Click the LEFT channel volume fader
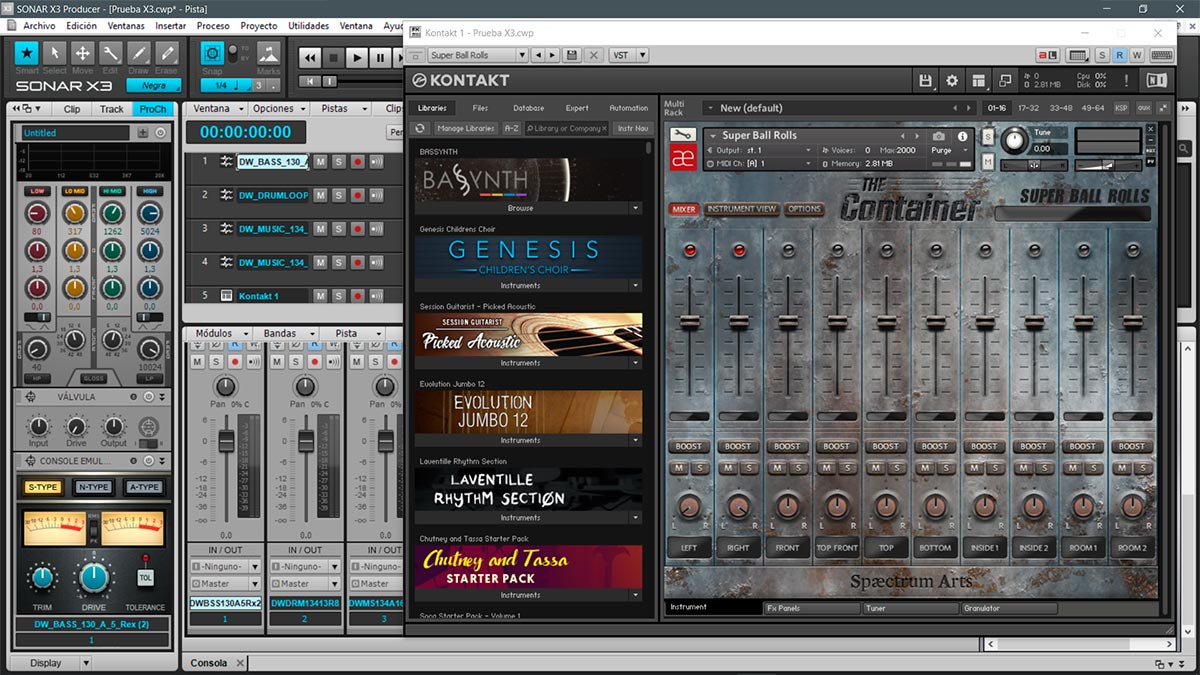Screen dimensions: 1200x675 pyautogui.click(x=688, y=321)
